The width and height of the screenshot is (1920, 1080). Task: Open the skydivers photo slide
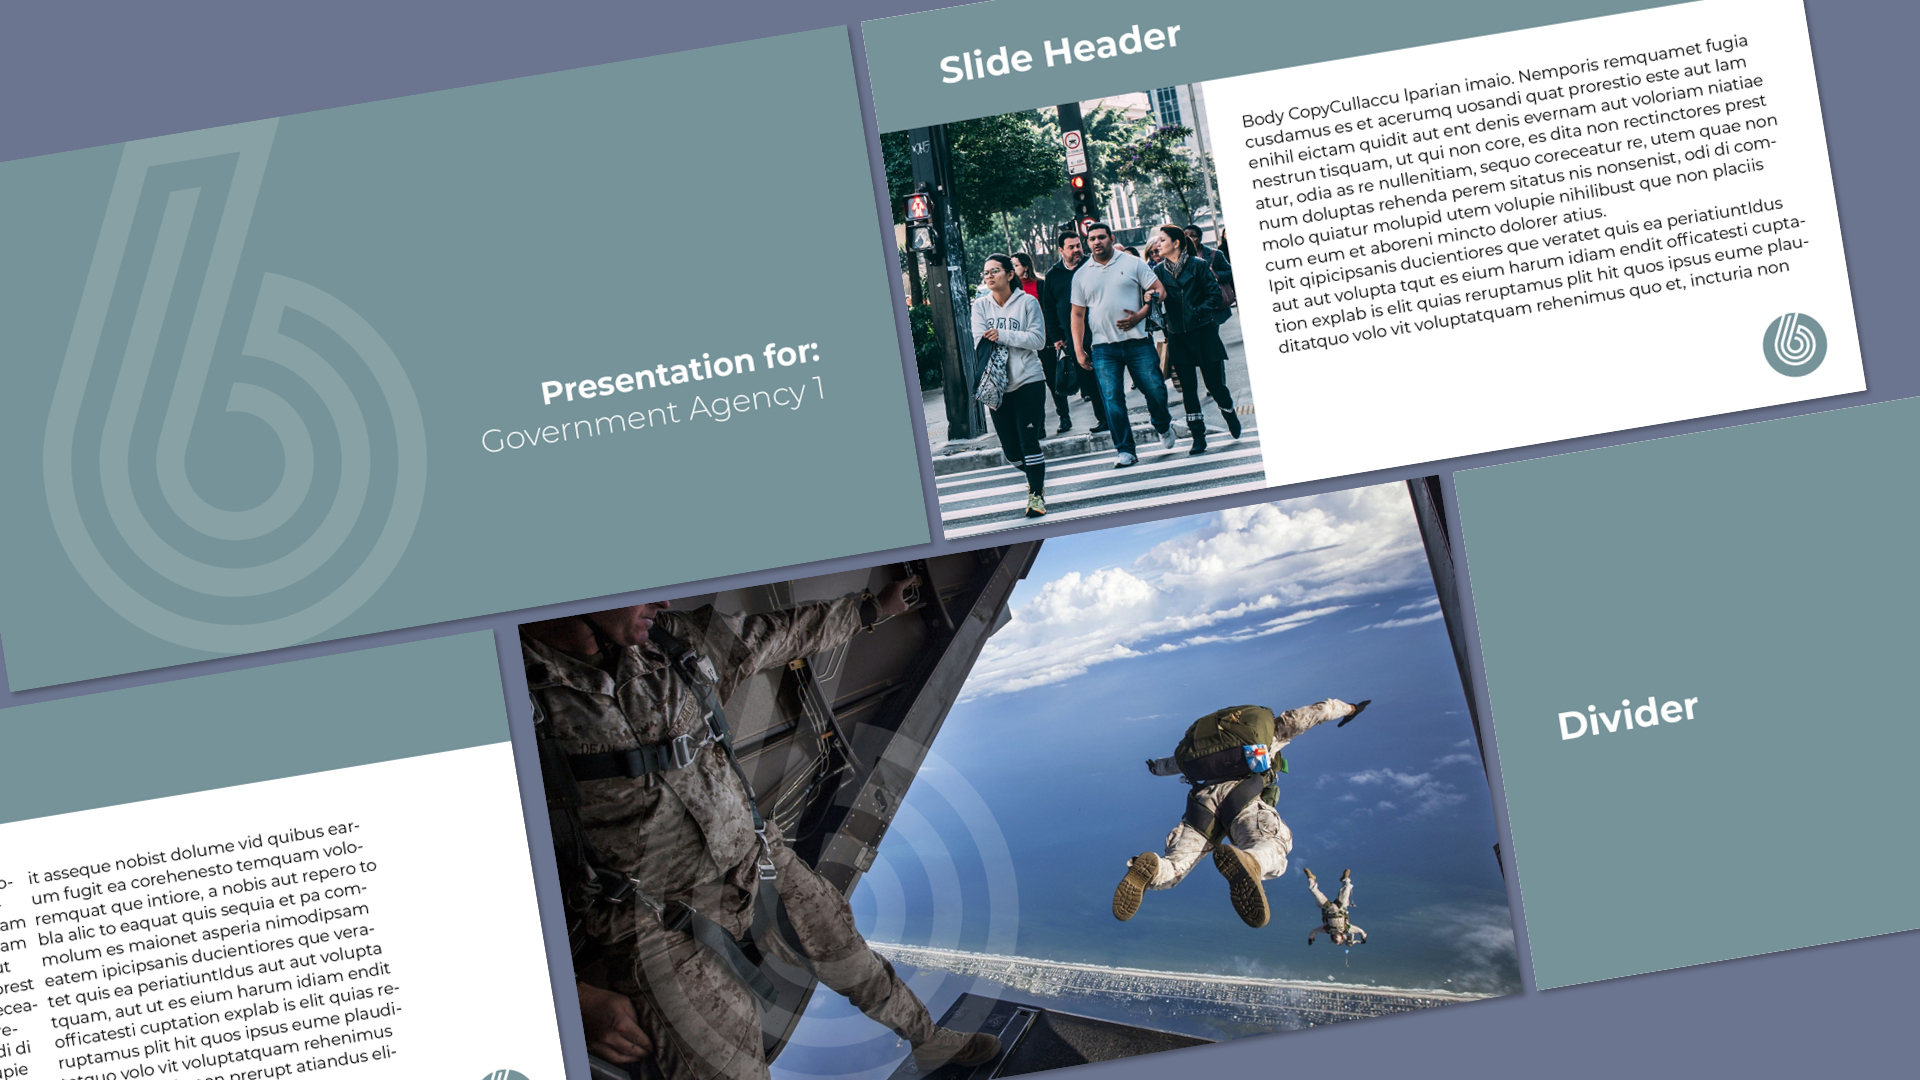coord(1020,780)
